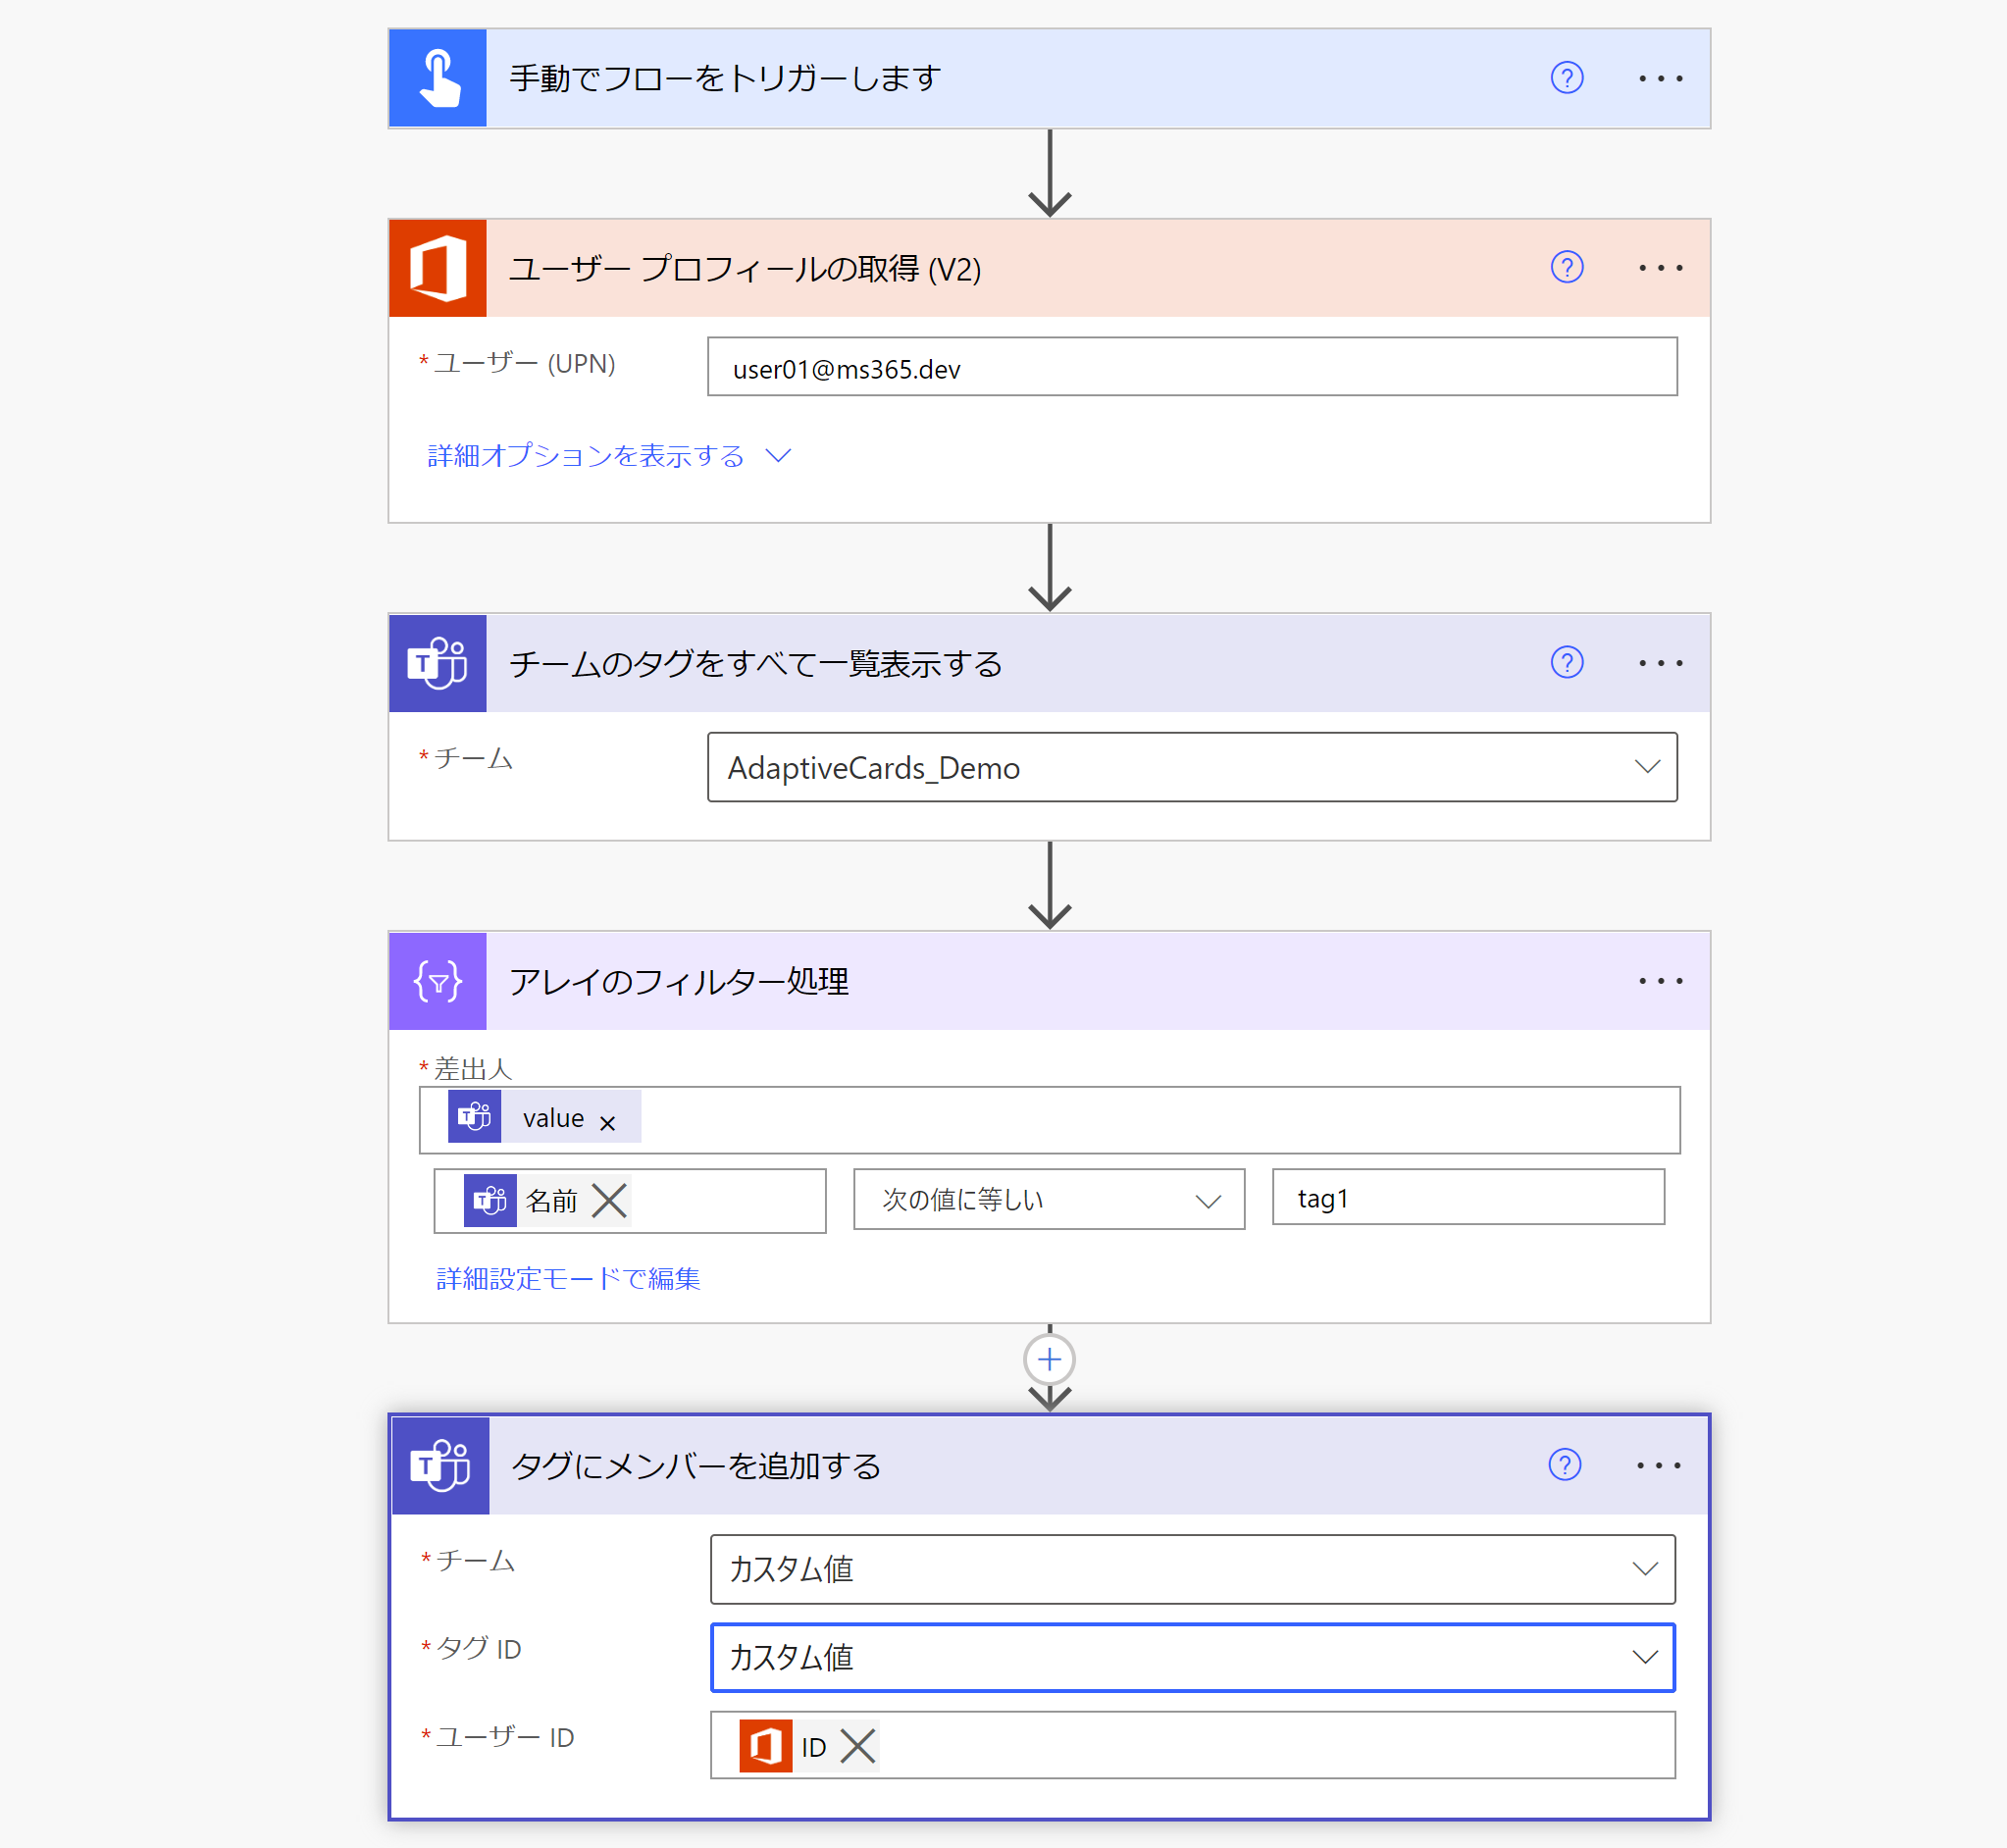
Task: Click help icon on タグにメンバーを追加する step
Action: tap(1564, 1465)
